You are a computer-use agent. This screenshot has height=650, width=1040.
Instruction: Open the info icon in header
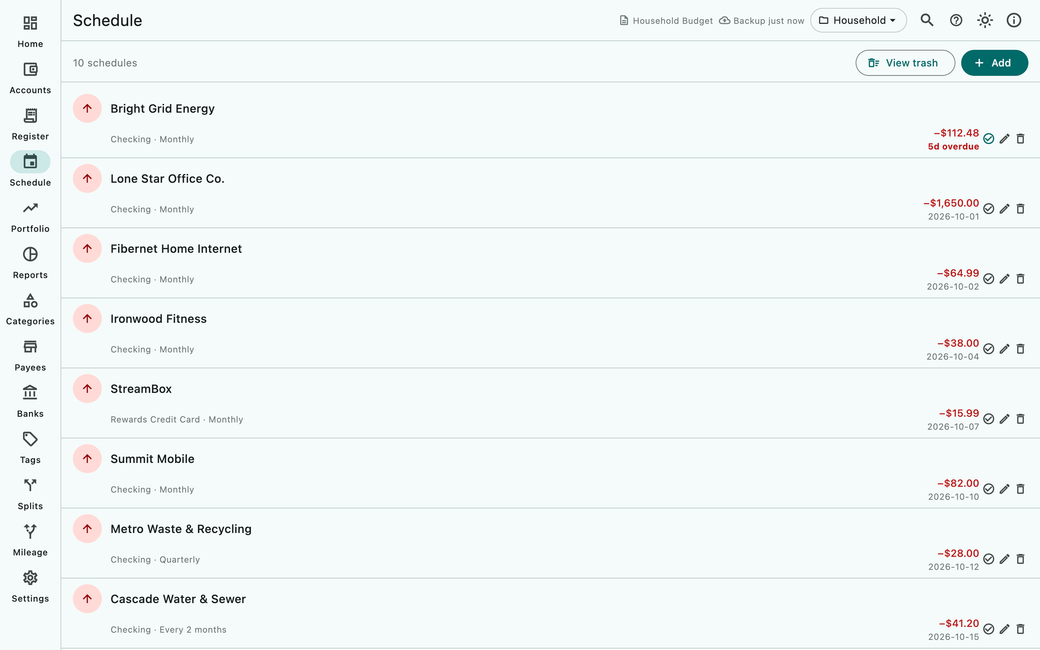[1013, 21]
